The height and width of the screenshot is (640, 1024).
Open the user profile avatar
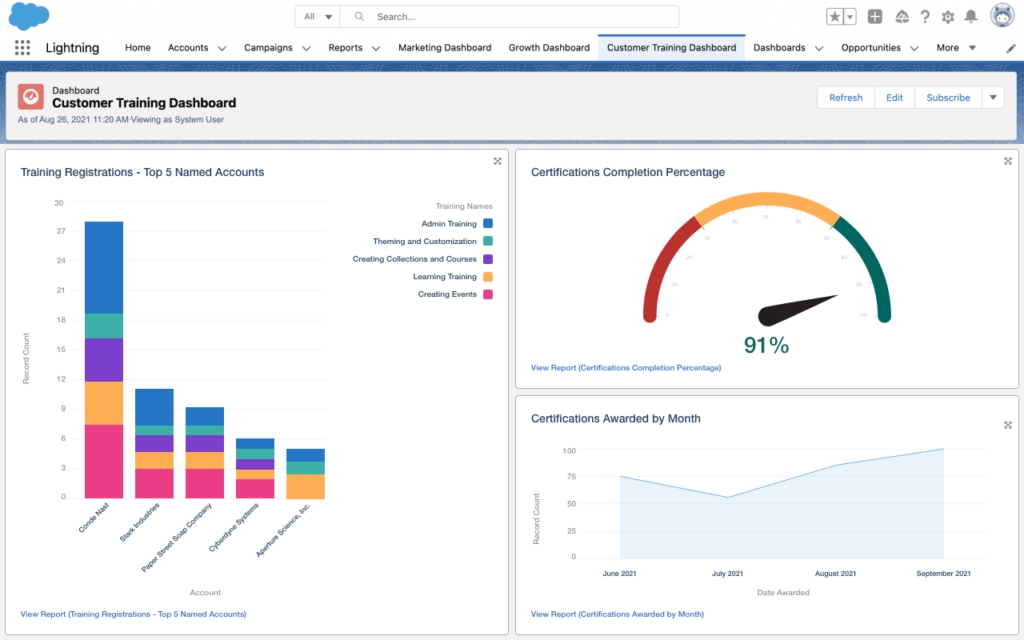1002,16
